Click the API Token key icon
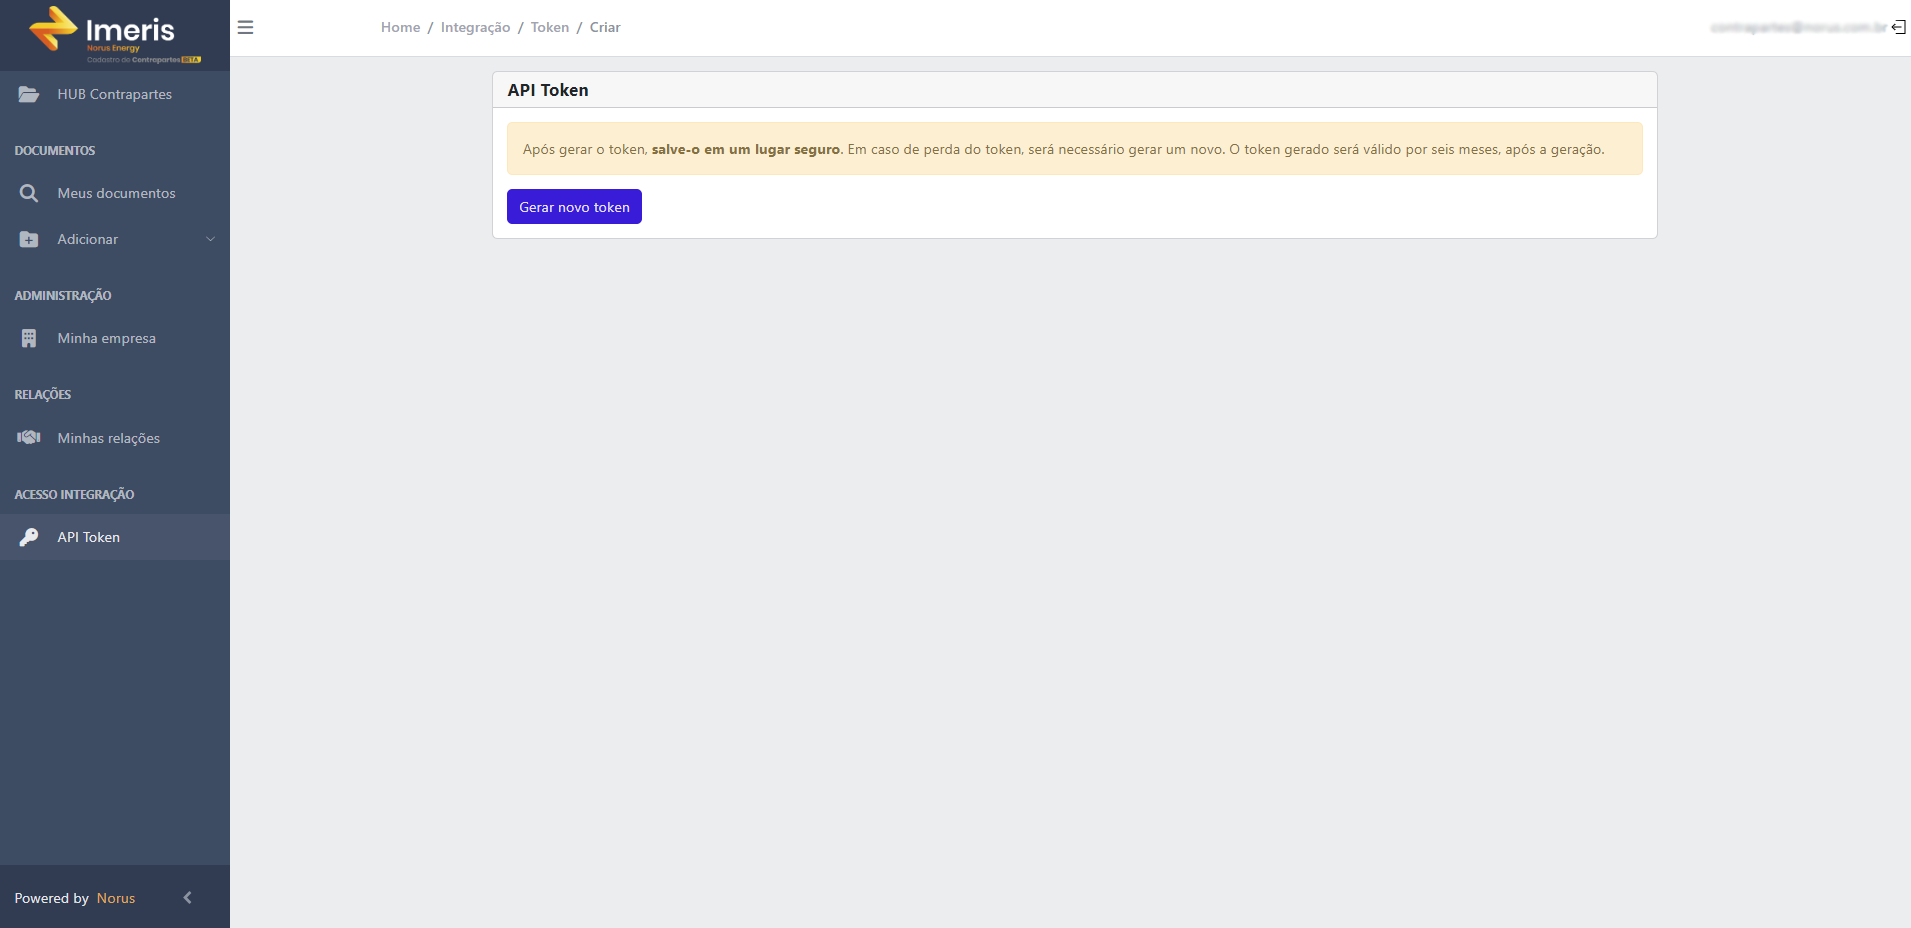 [x=29, y=537]
